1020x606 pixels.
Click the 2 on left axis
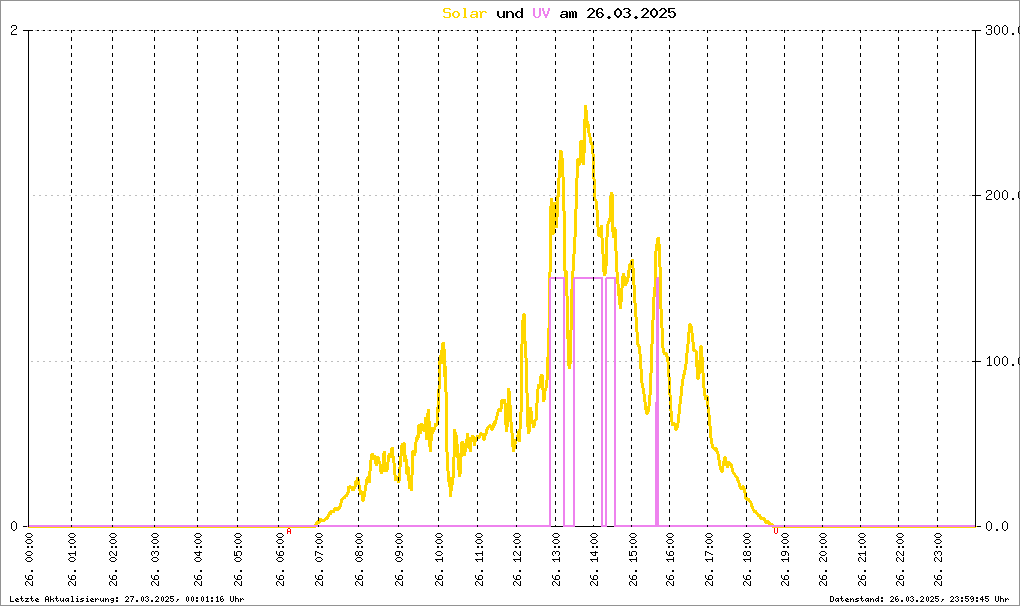coord(14,31)
